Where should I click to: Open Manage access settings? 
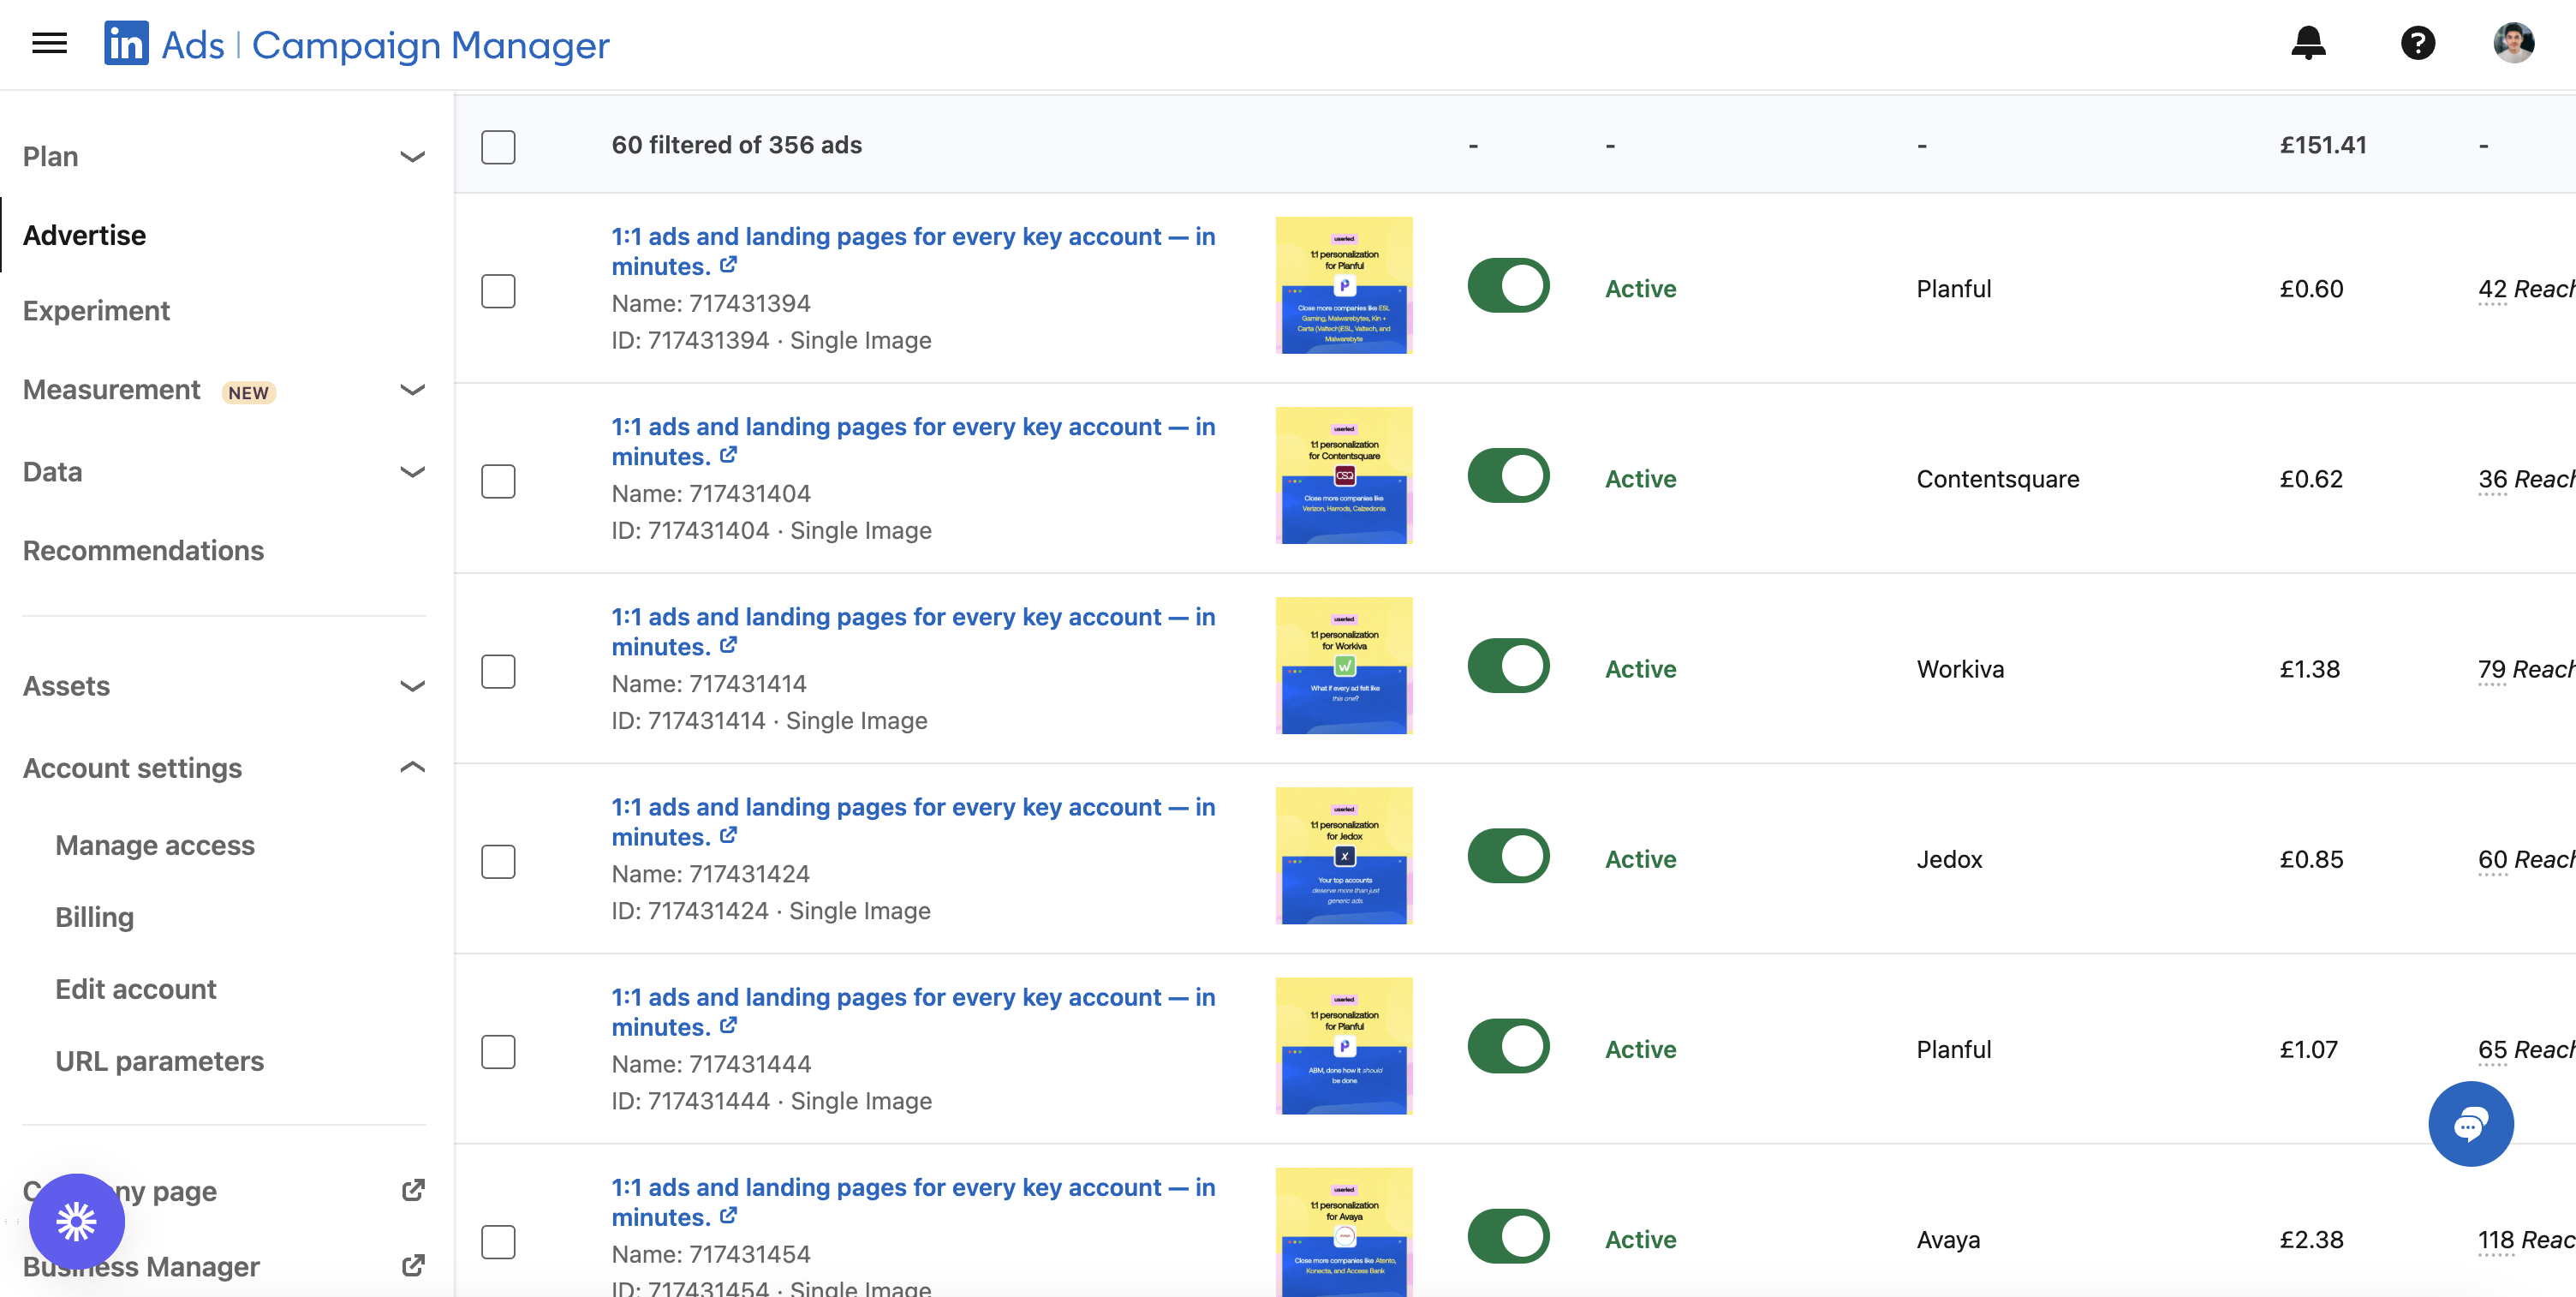pos(155,845)
